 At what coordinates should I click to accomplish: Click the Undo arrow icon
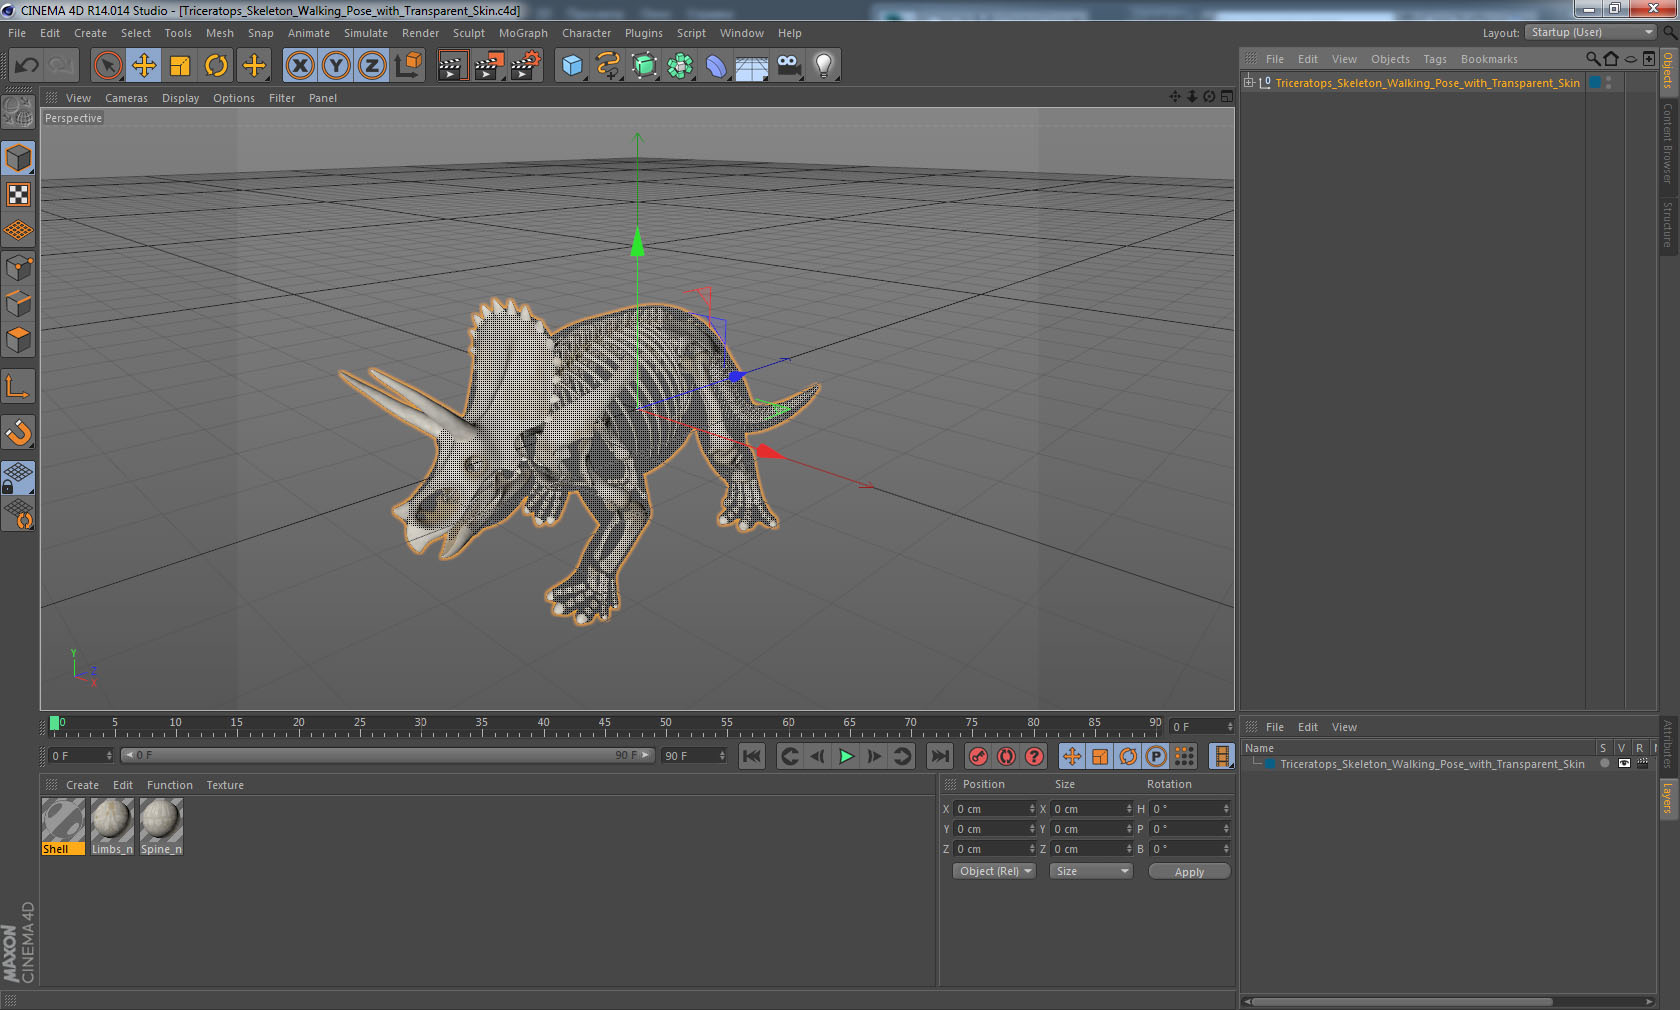point(27,66)
